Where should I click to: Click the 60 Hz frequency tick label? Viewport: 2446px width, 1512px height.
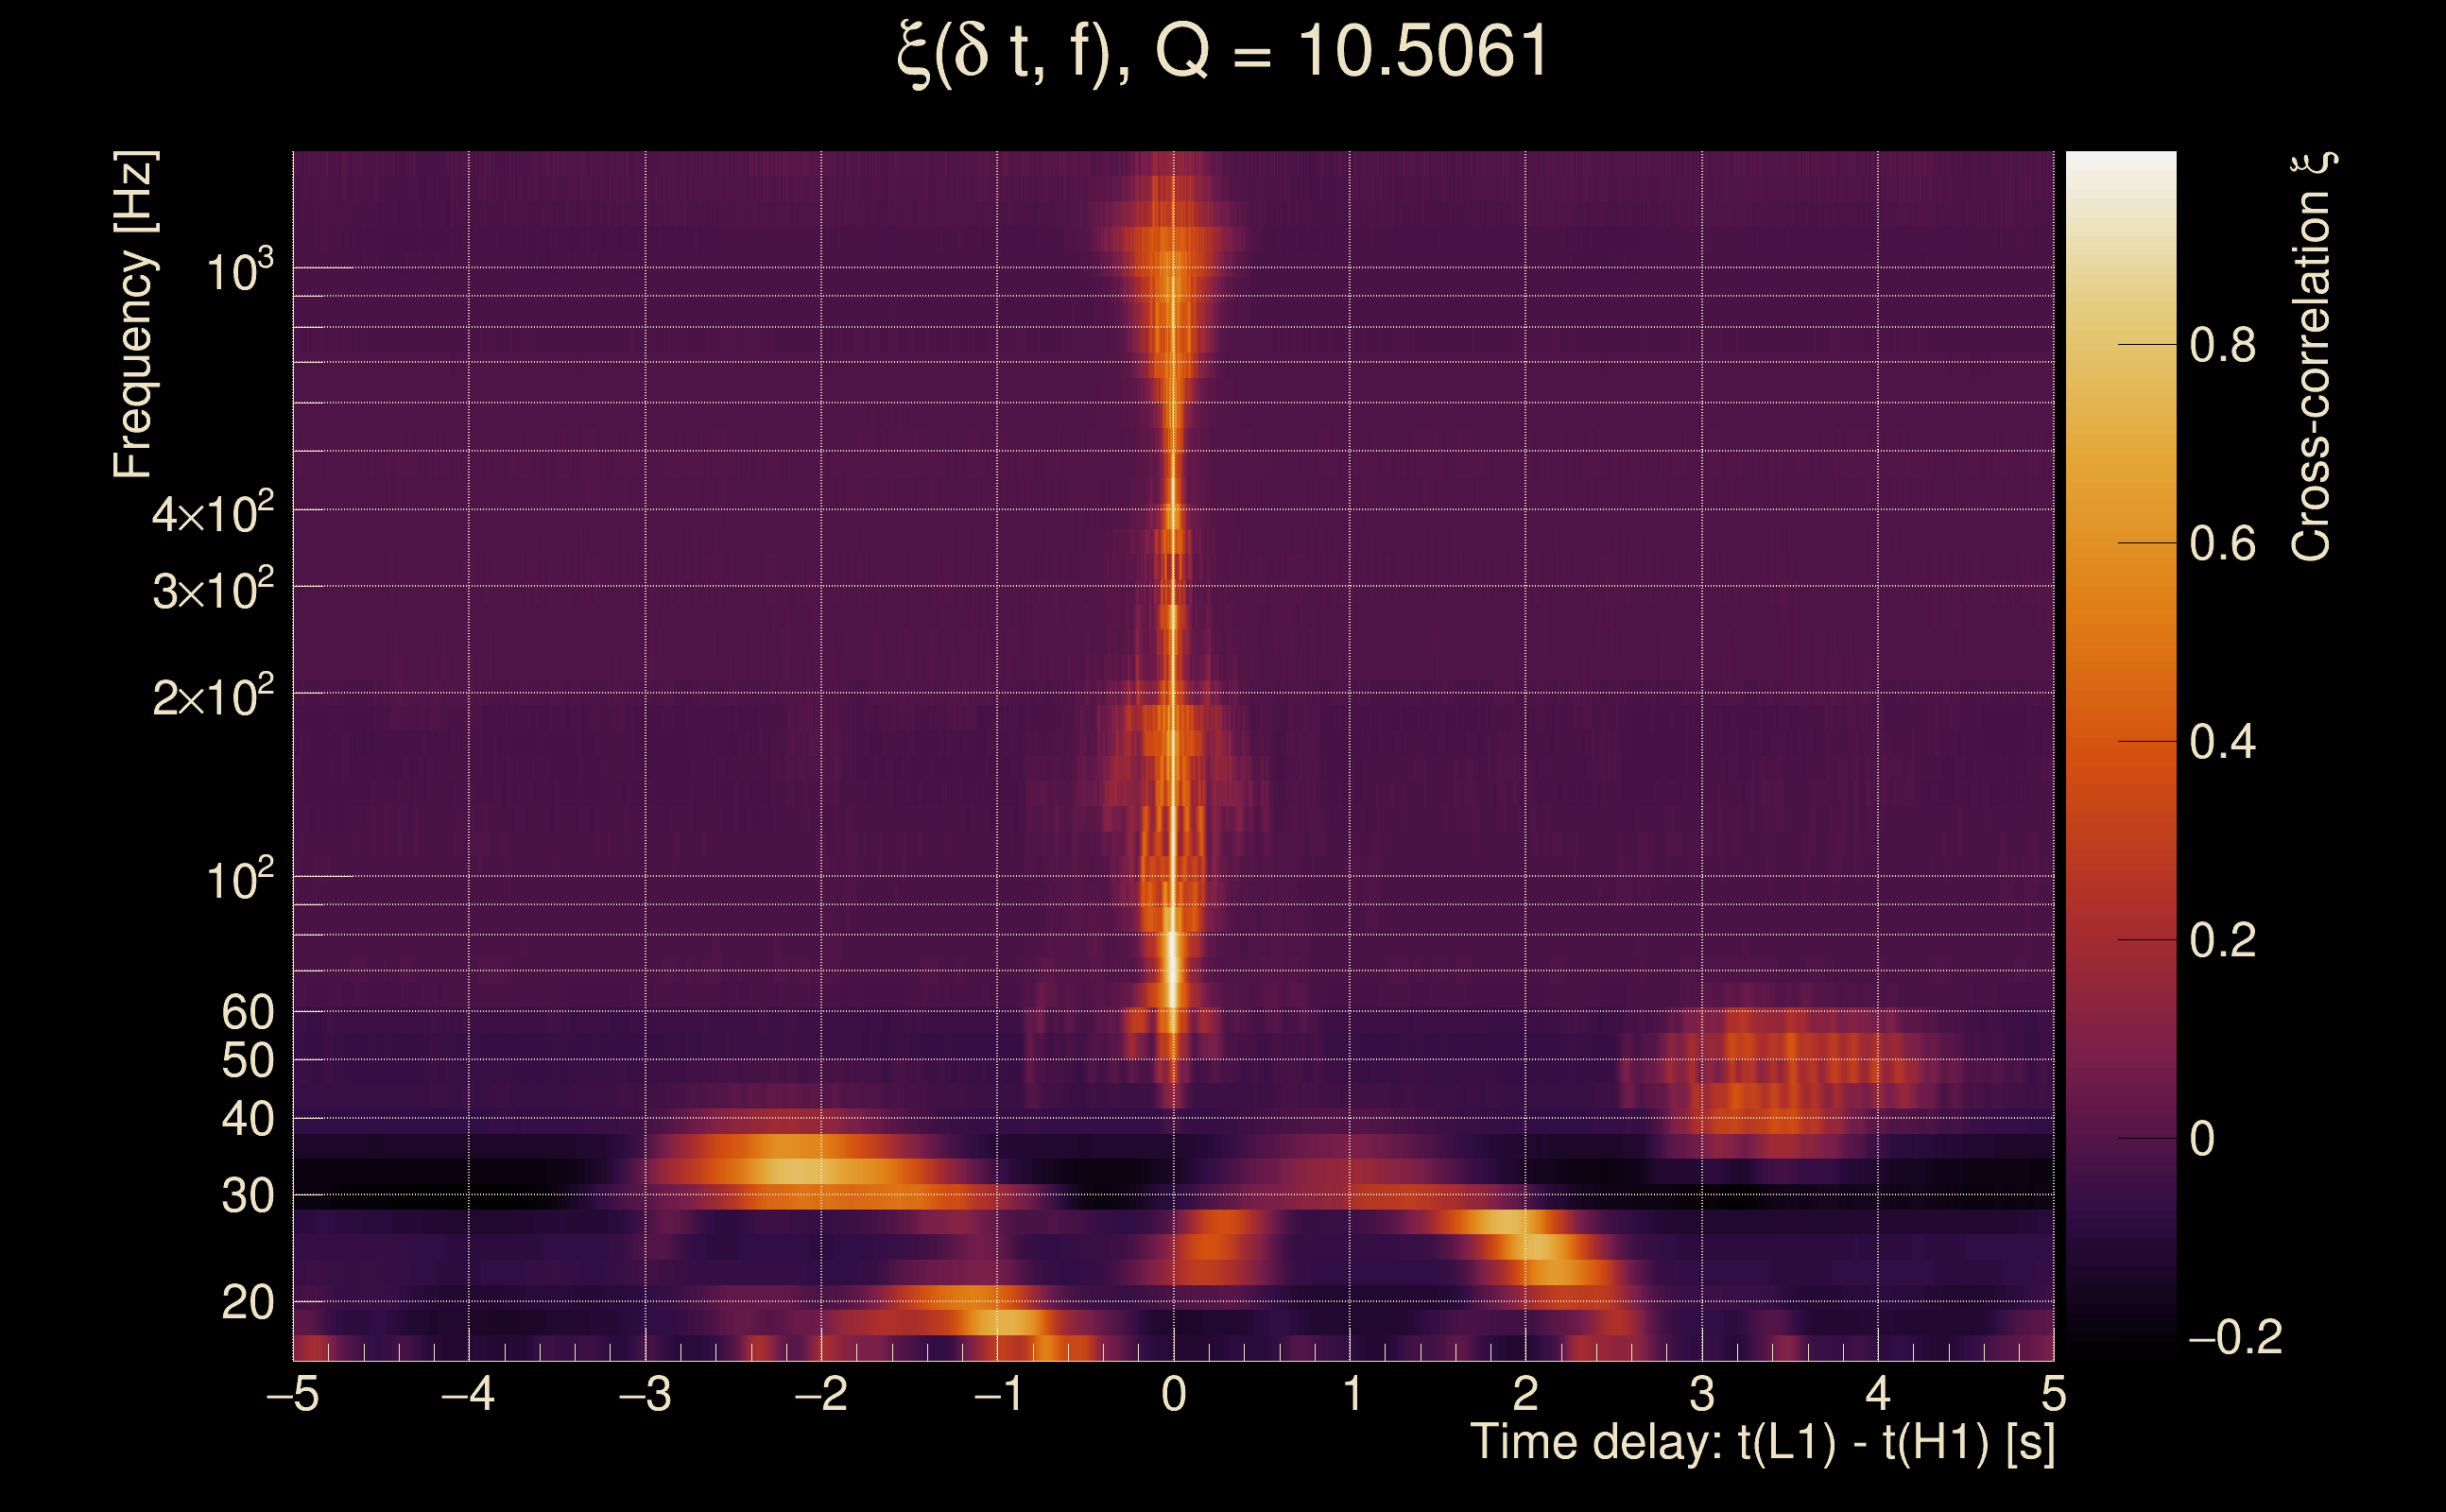(x=247, y=1012)
